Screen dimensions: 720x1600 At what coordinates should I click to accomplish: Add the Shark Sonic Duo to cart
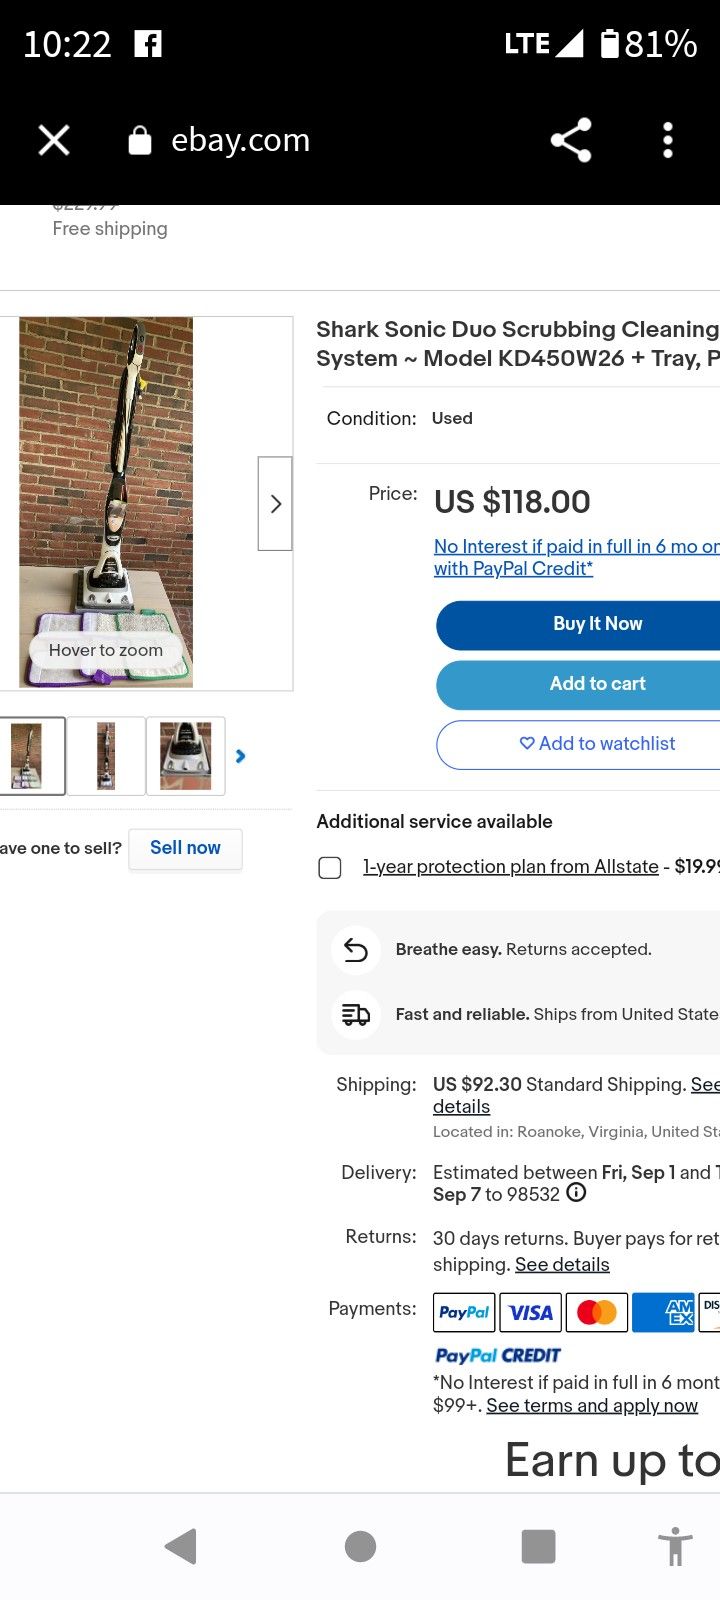[598, 684]
